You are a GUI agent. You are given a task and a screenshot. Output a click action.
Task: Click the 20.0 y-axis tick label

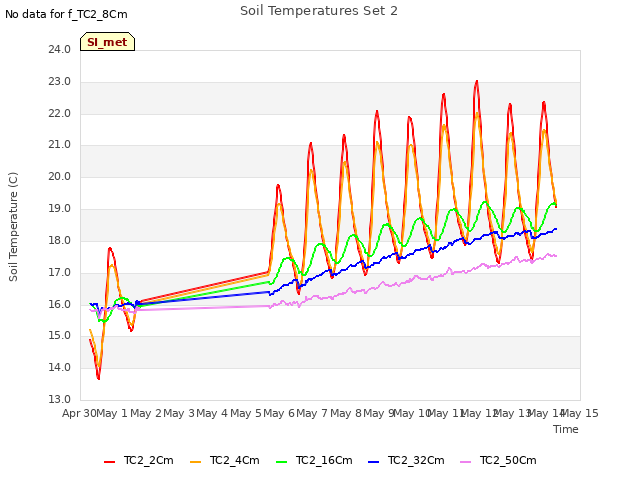pos(60,176)
